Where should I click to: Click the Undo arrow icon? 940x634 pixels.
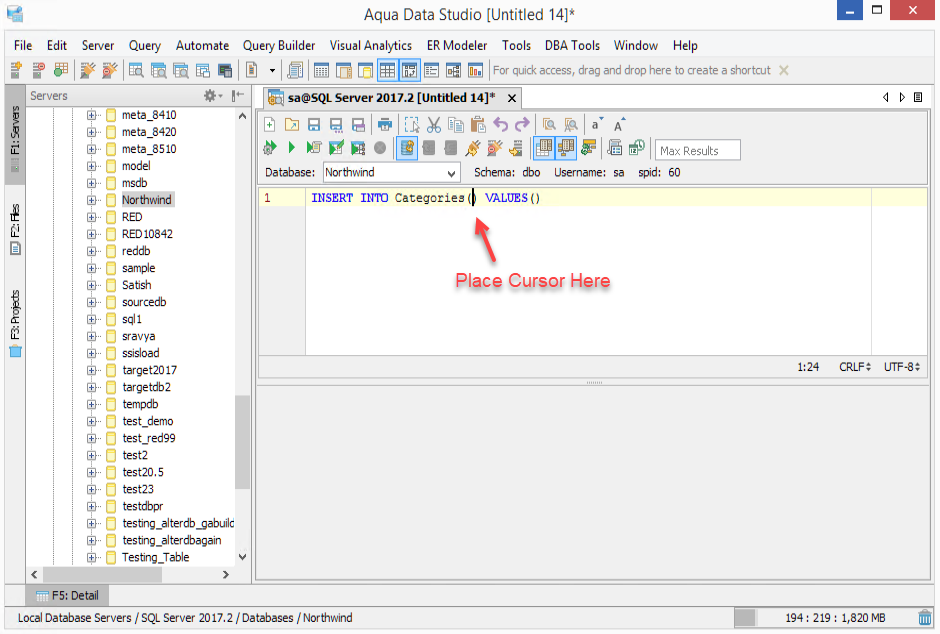[x=501, y=125]
